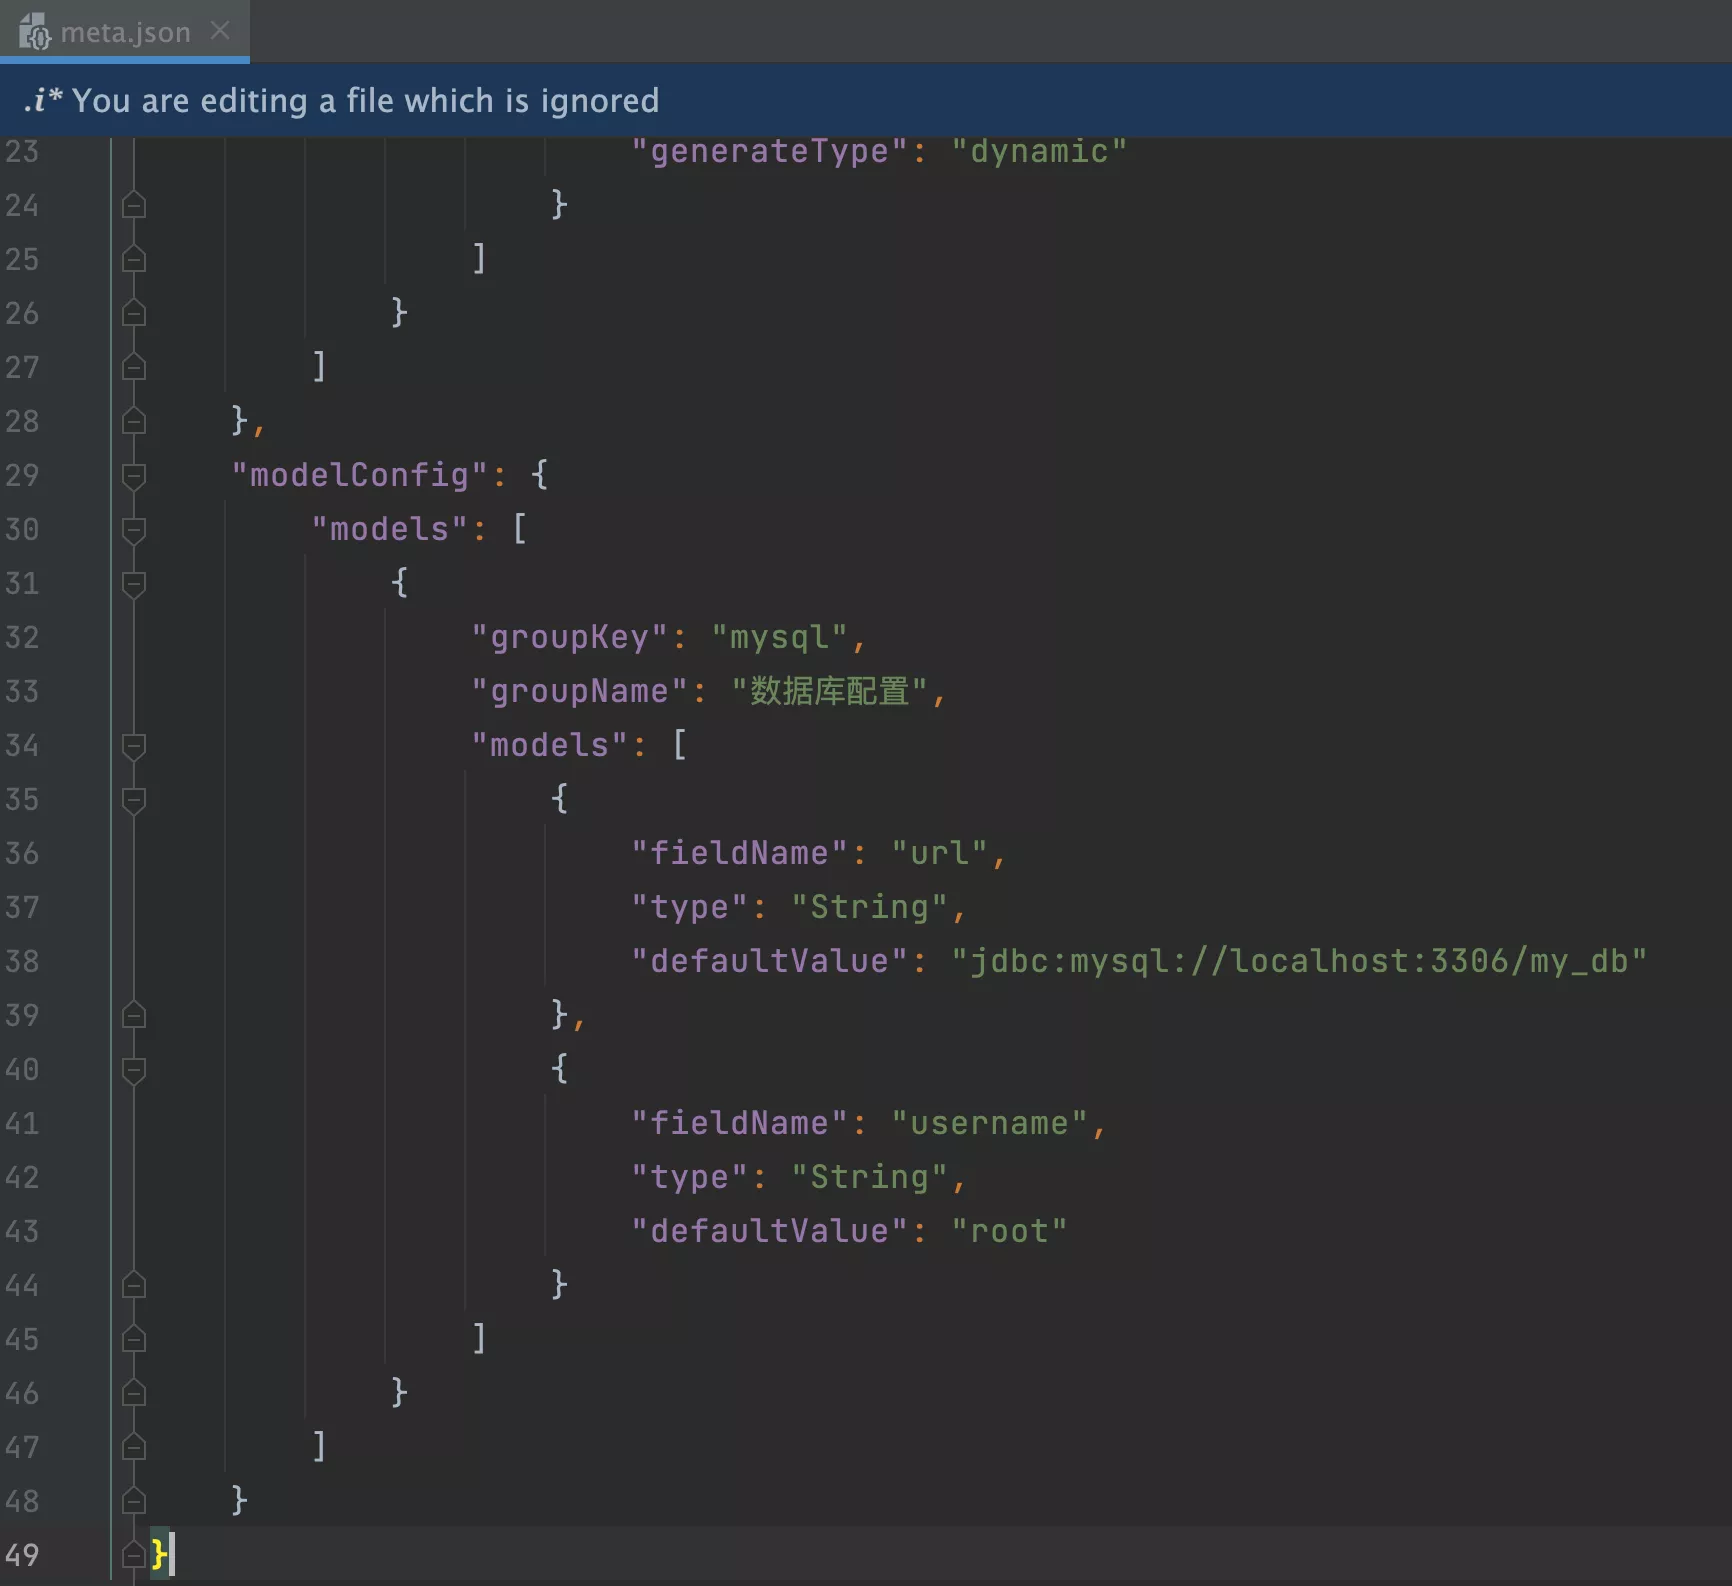Viewport: 1732px width, 1586px height.
Task: Collapse fold marker on line 26
Action: [x=134, y=313]
